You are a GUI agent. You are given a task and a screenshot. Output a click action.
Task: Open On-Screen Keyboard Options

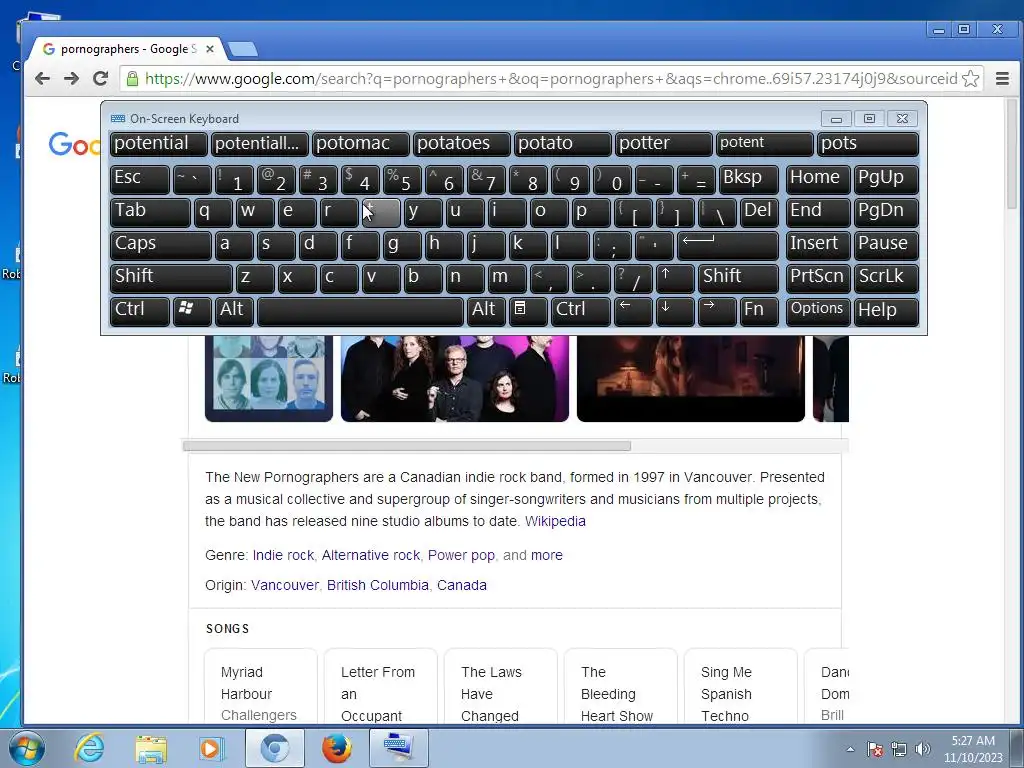click(818, 311)
